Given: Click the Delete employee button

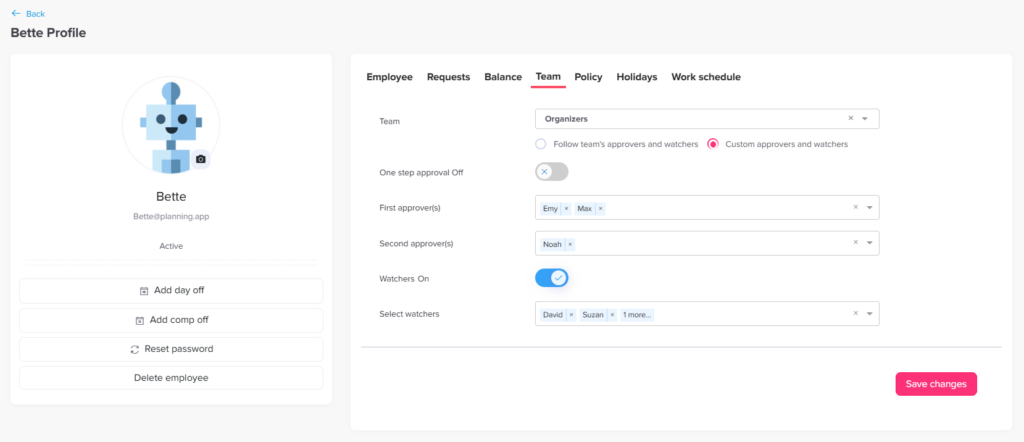Looking at the screenshot, I should click(x=171, y=378).
